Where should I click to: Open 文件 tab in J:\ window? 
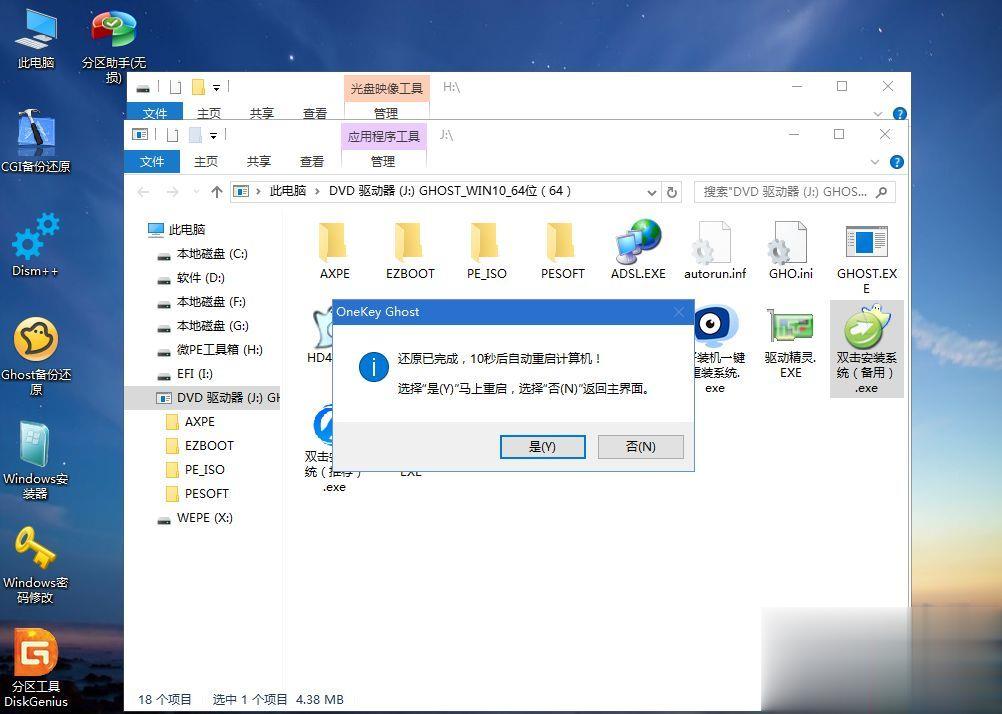152,162
